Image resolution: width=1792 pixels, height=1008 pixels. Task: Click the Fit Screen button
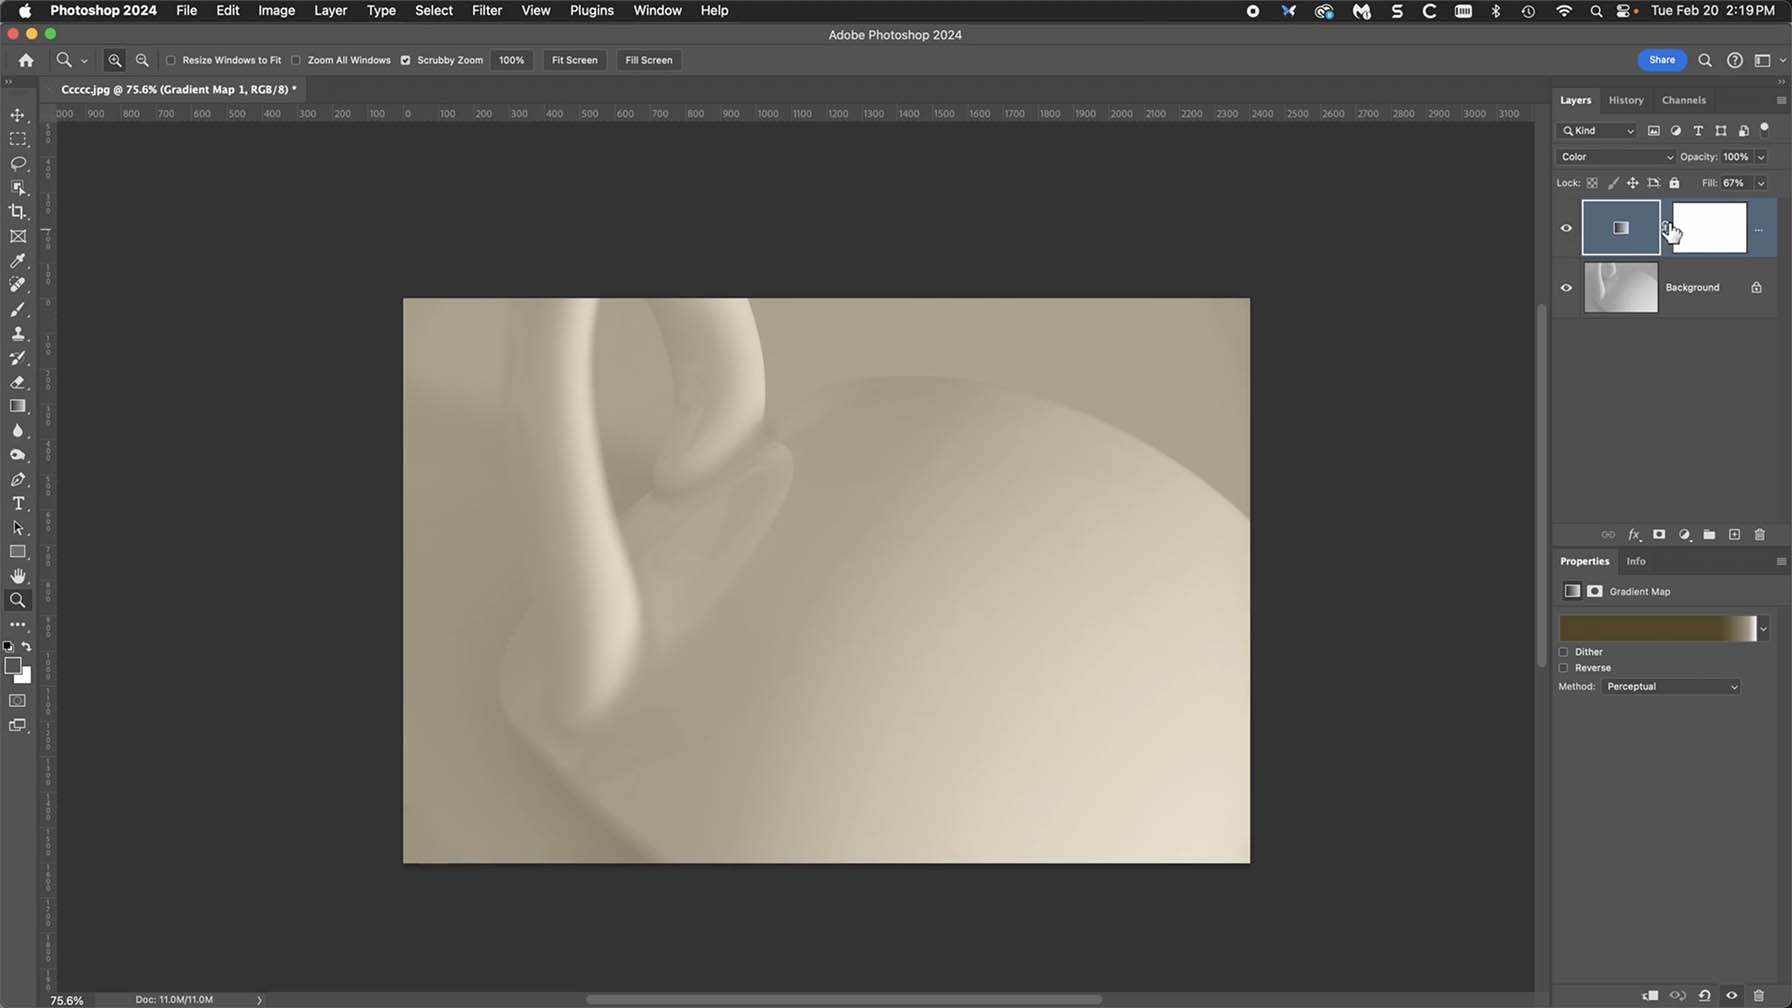click(x=574, y=60)
